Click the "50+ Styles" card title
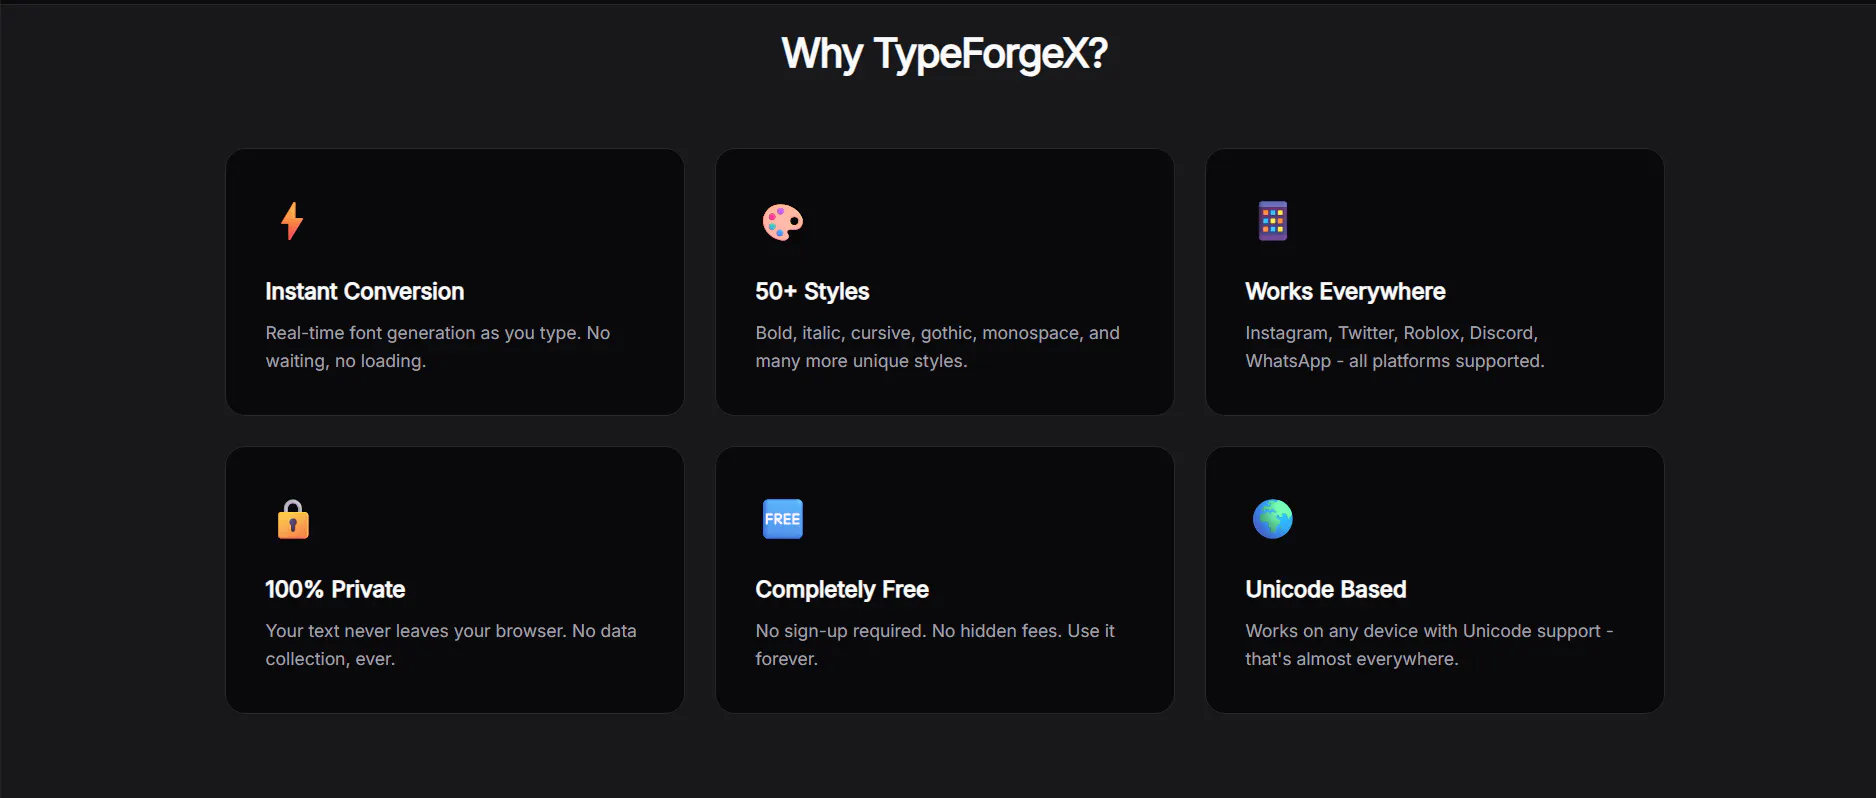The image size is (1876, 798). tap(812, 291)
